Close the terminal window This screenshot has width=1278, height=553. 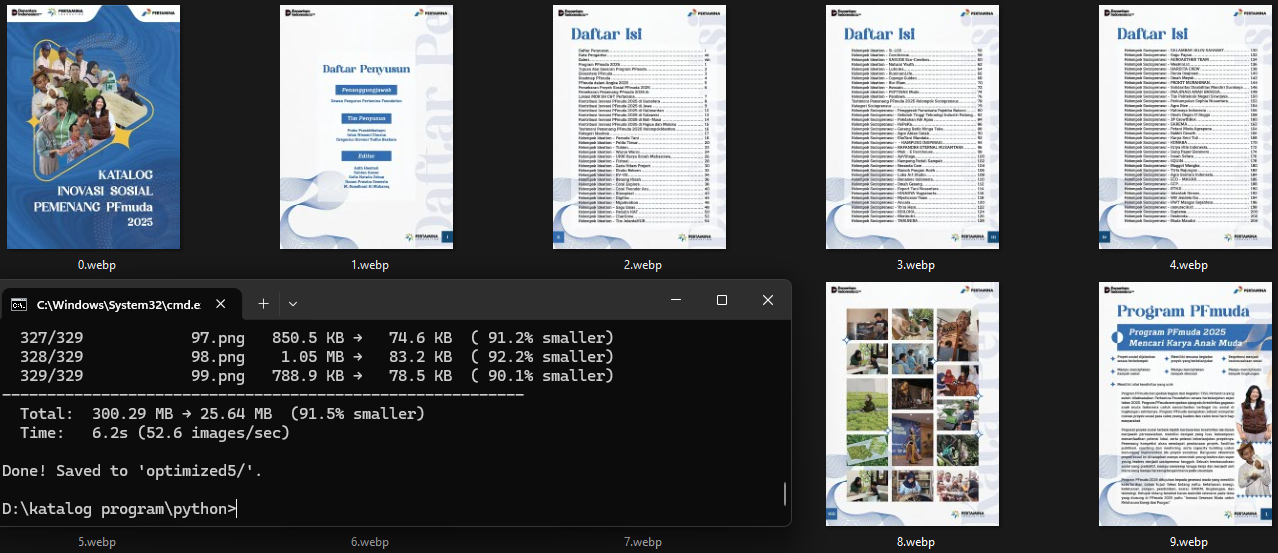[x=768, y=301]
